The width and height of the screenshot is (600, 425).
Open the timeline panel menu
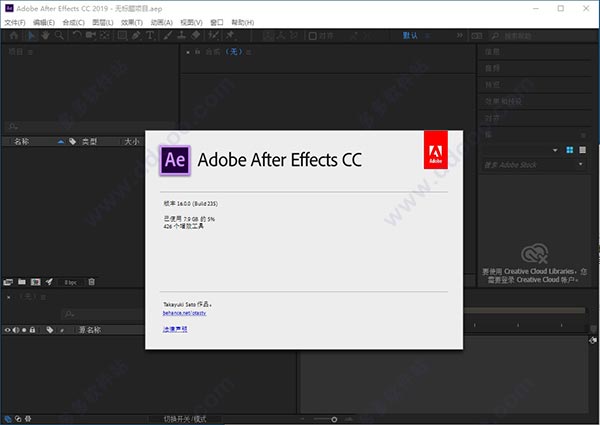[x=44, y=297]
